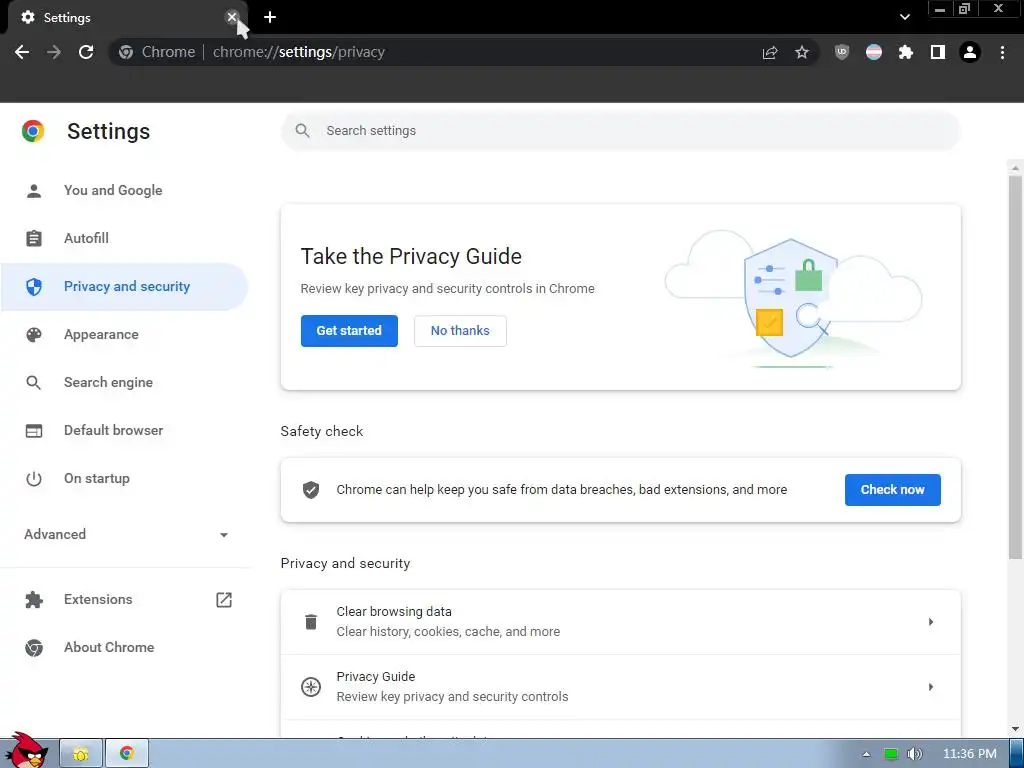Open the Appearance section

124,334
